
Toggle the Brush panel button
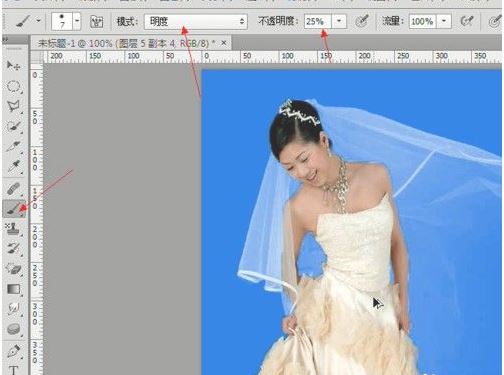point(96,22)
